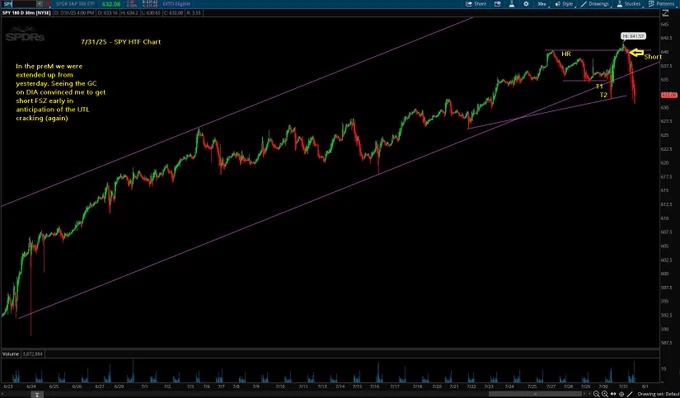Click the camera snapshot icon beside Share
This screenshot has width=680, height=398.
coord(497,4)
